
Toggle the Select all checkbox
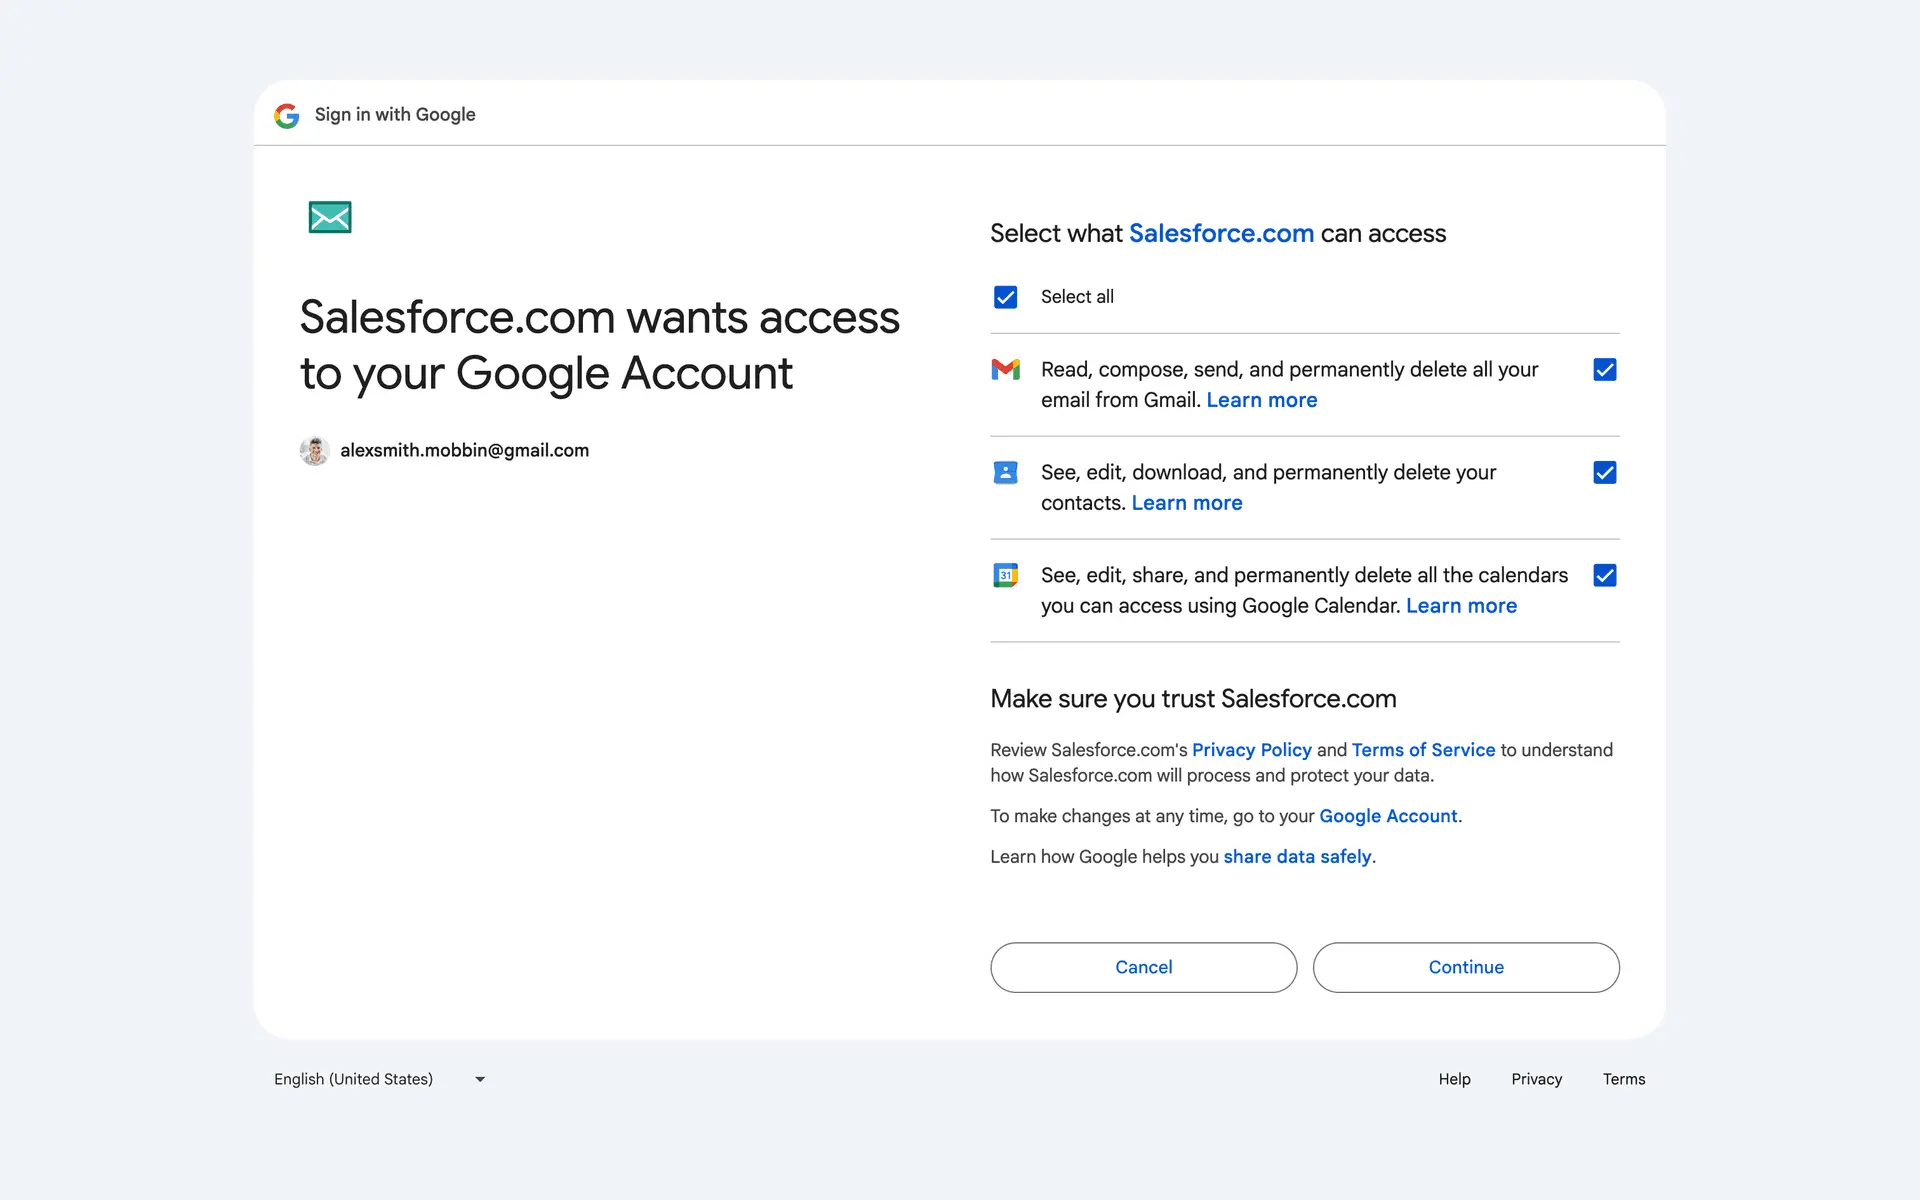[1005, 297]
